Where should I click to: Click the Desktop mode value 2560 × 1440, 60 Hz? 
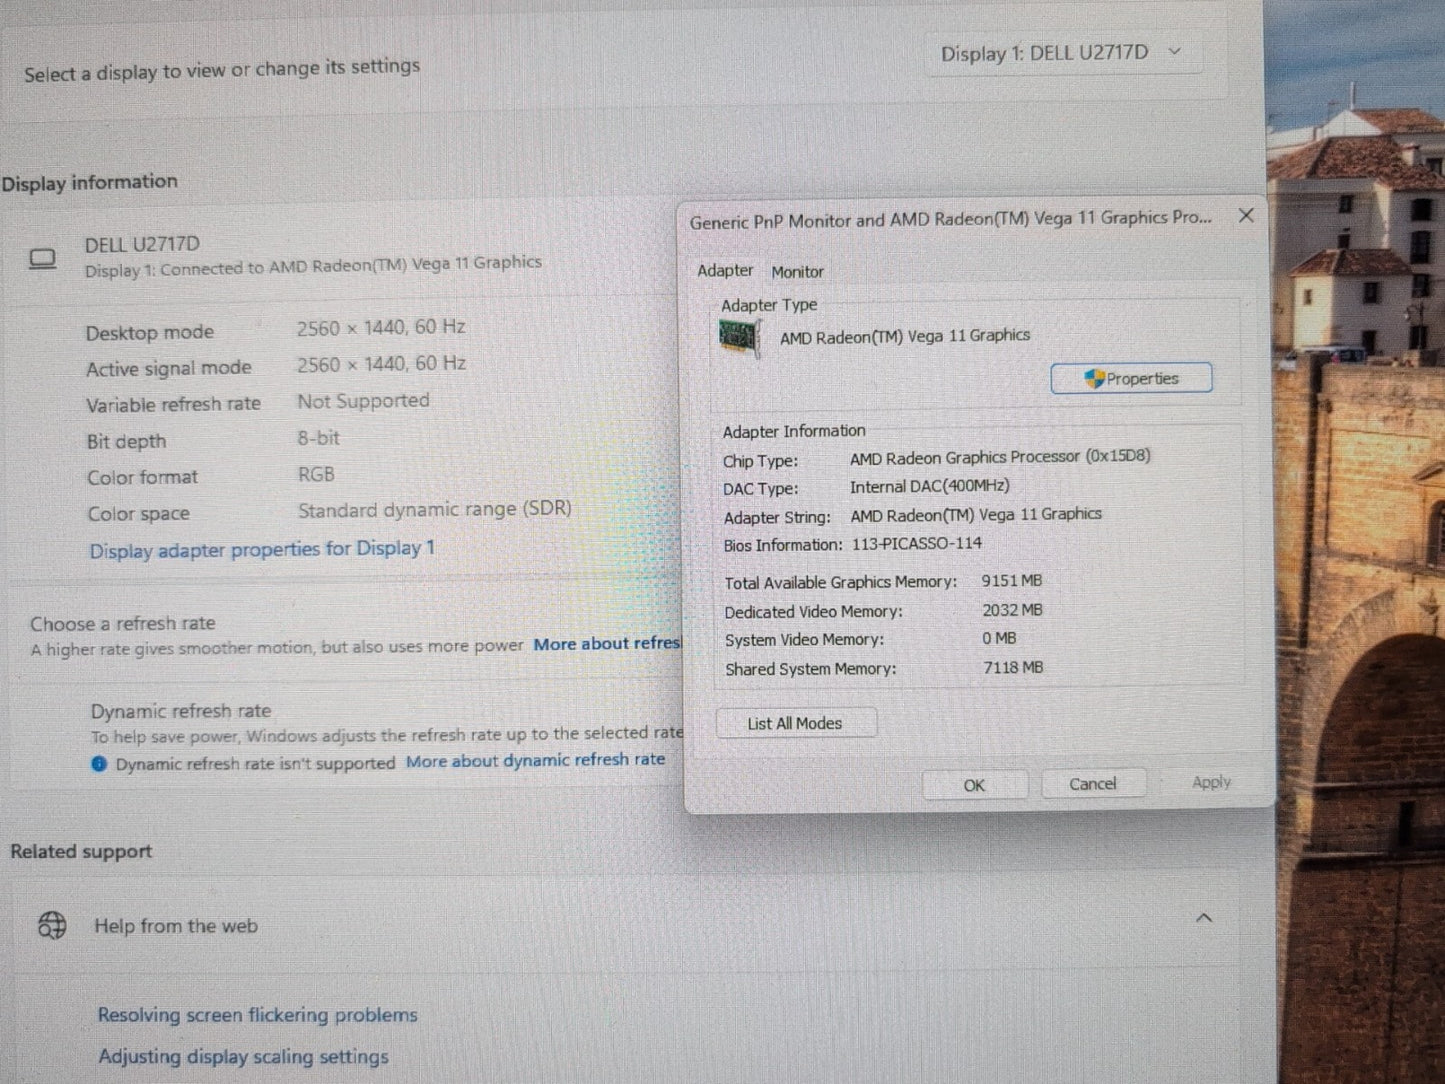pyautogui.click(x=381, y=328)
